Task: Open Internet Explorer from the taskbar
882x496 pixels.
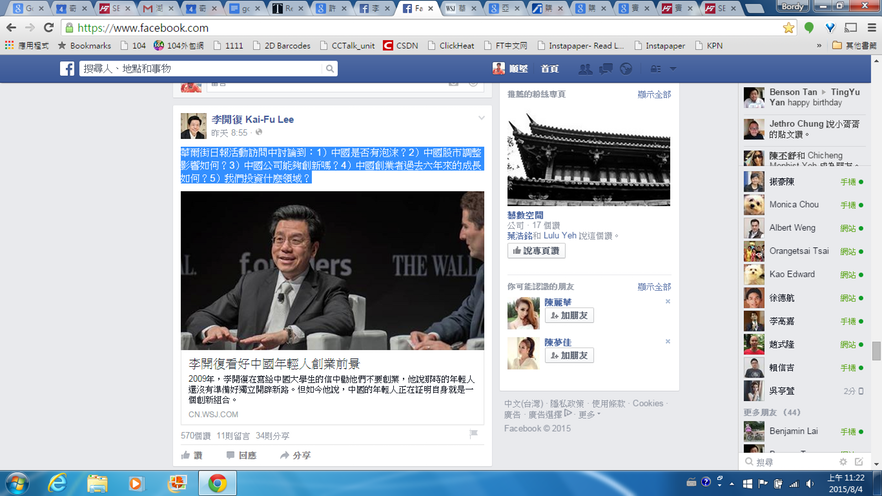Action: pos(57,483)
